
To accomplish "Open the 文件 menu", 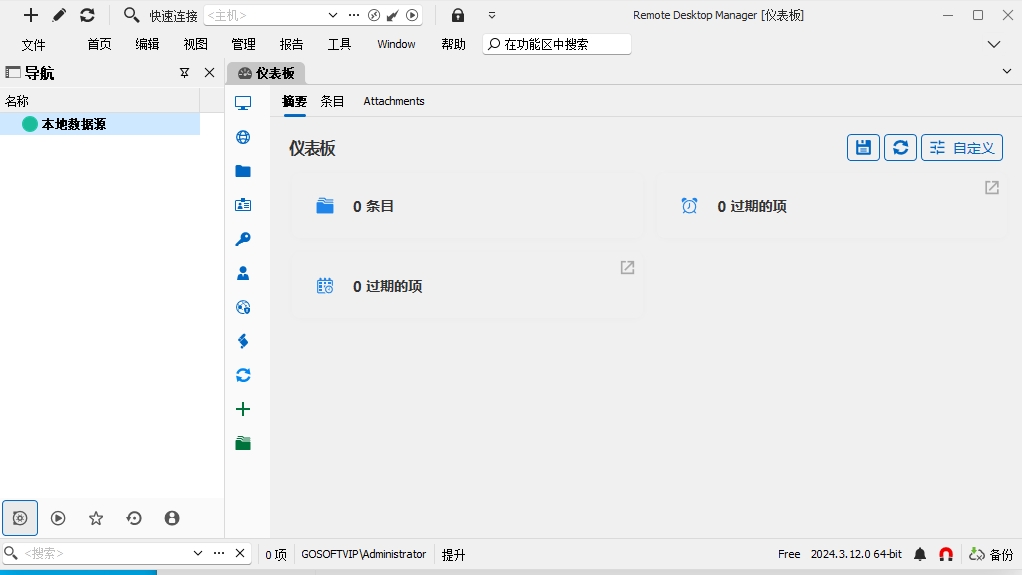I will pos(33,44).
